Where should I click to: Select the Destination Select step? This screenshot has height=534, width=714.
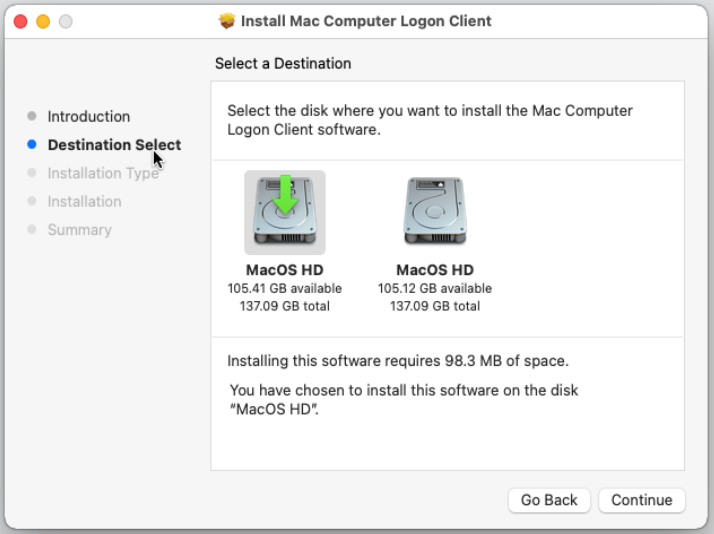(x=113, y=145)
